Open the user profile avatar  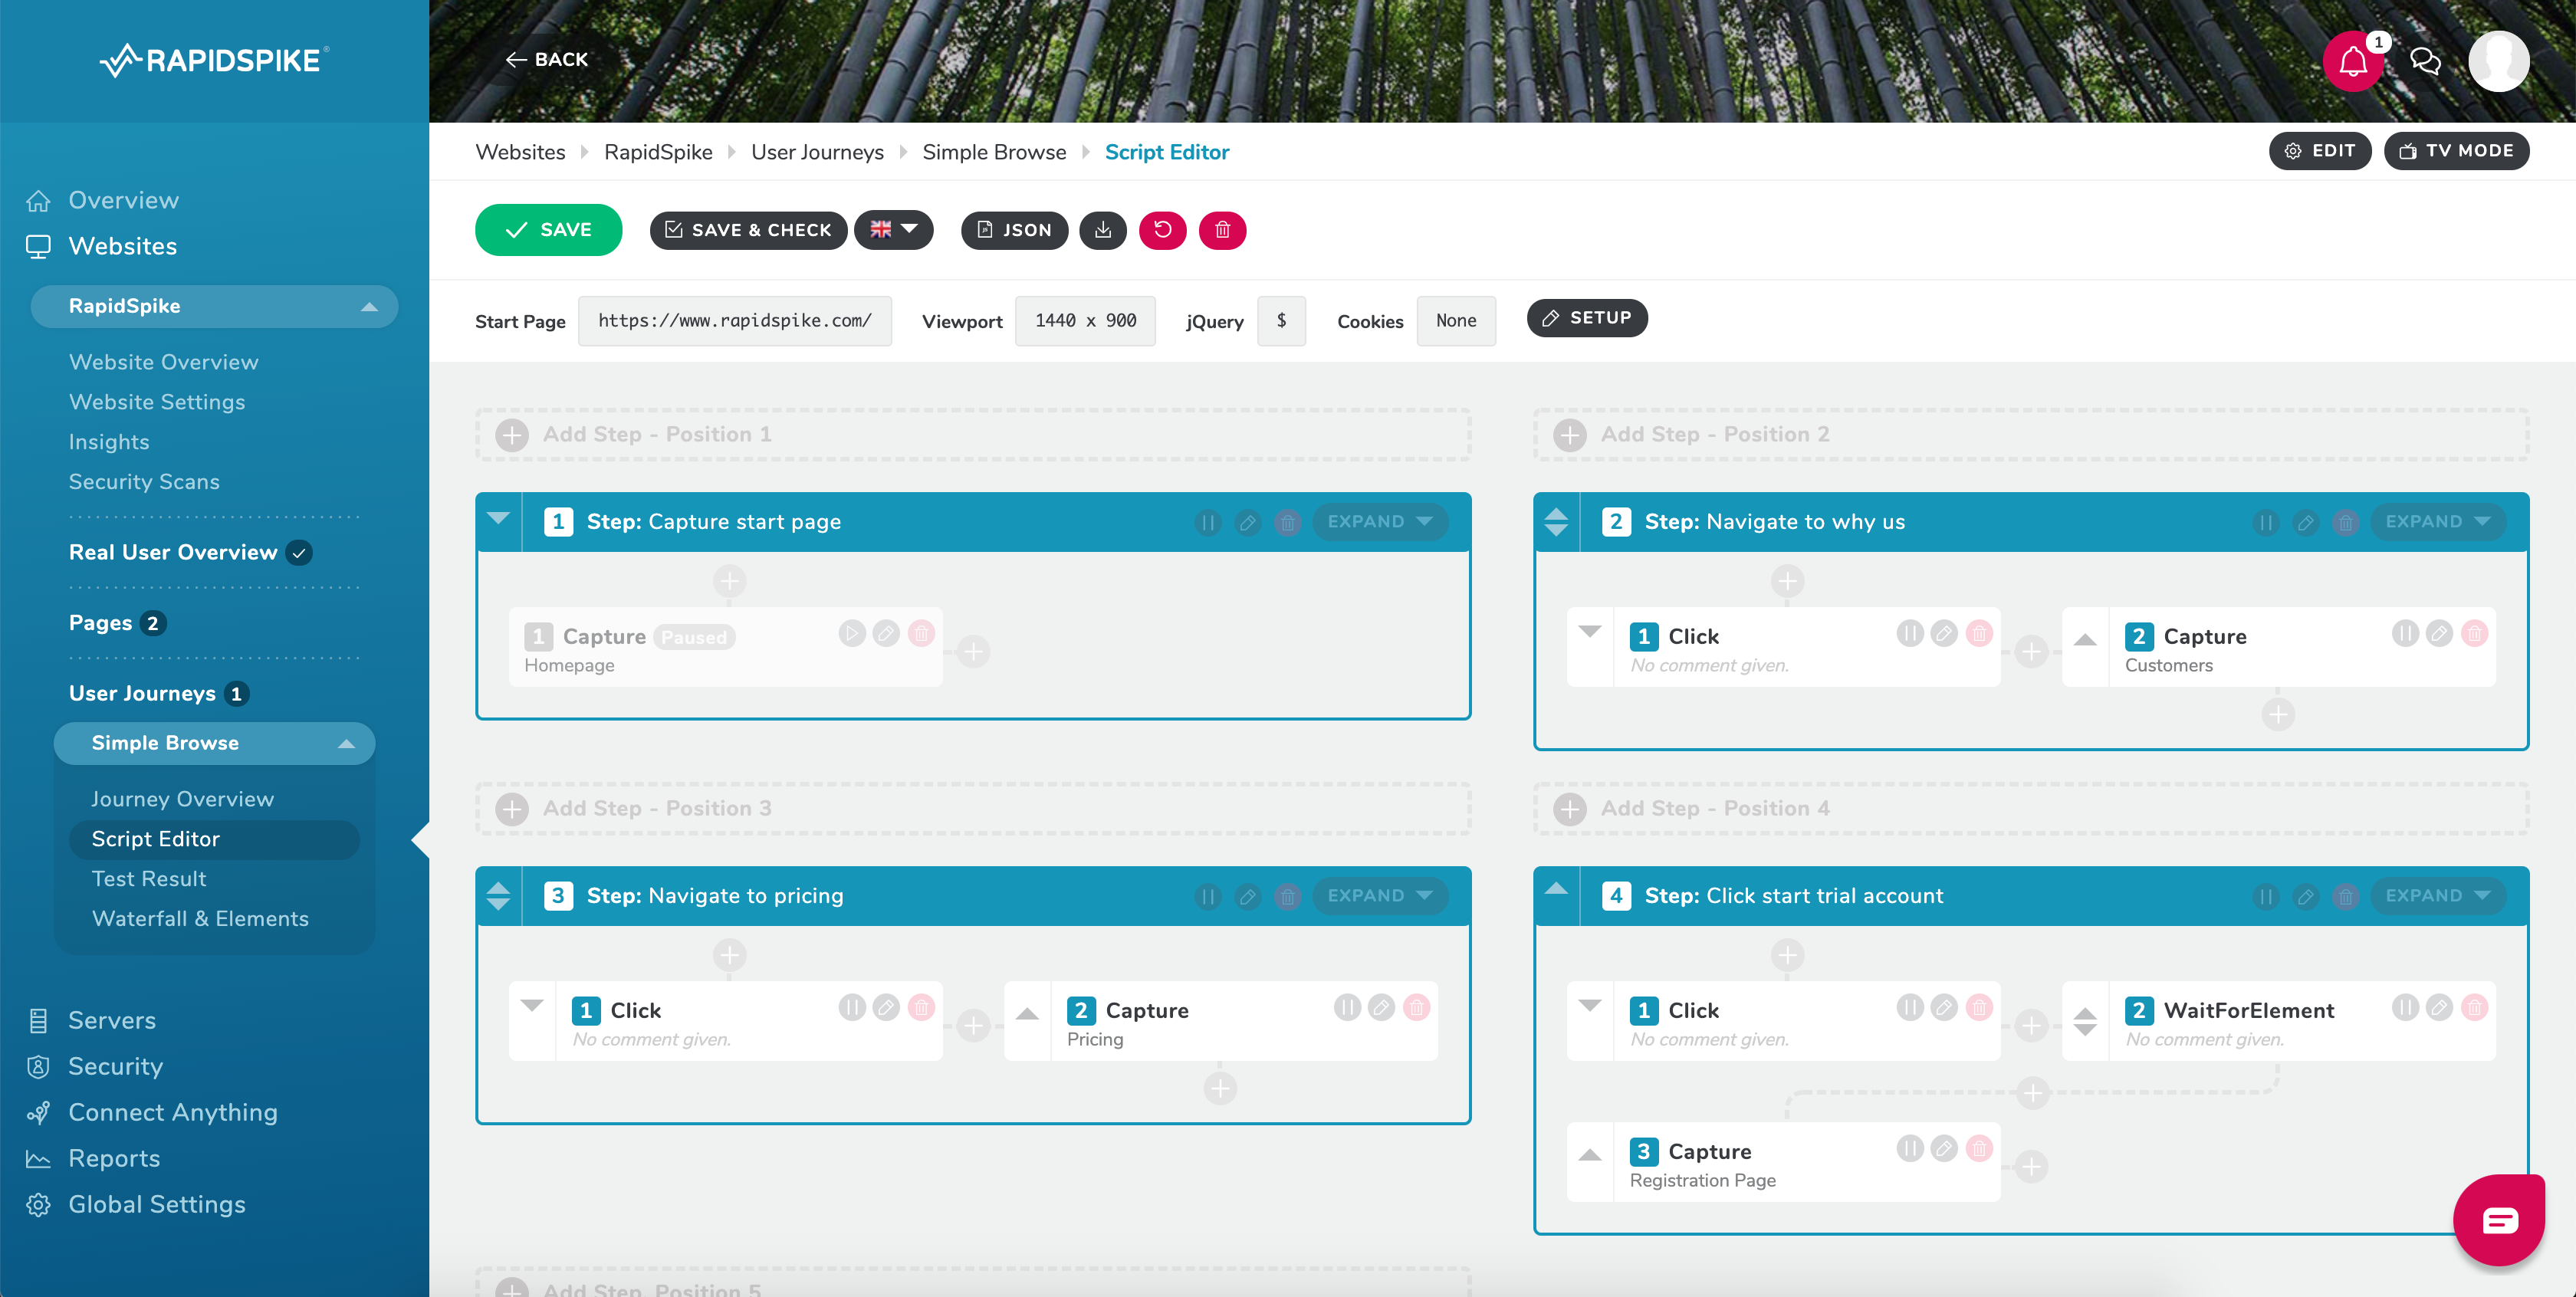2498,61
